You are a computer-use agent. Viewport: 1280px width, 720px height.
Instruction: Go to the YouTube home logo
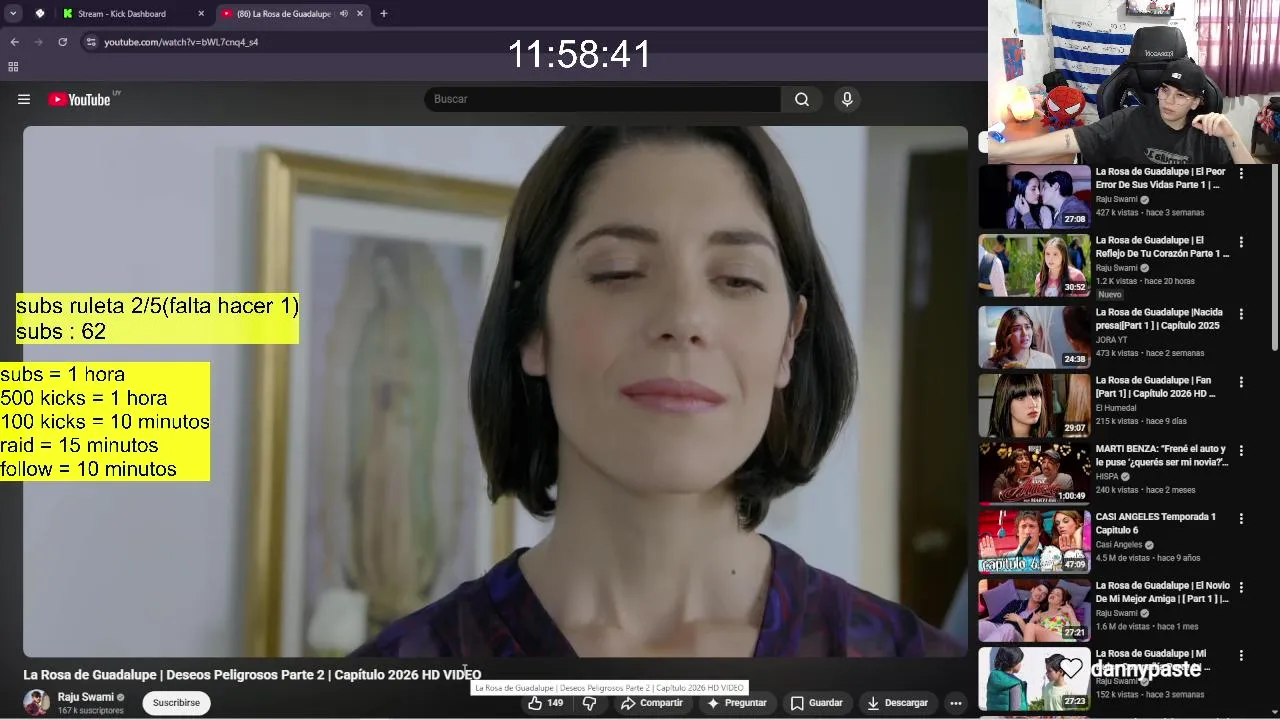coord(79,99)
